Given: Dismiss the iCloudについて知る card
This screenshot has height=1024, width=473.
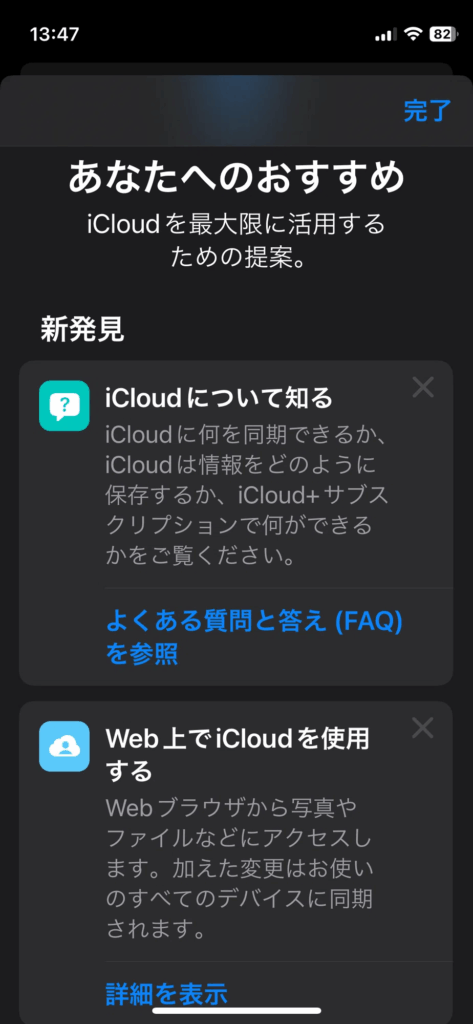Looking at the screenshot, I should pyautogui.click(x=423, y=388).
